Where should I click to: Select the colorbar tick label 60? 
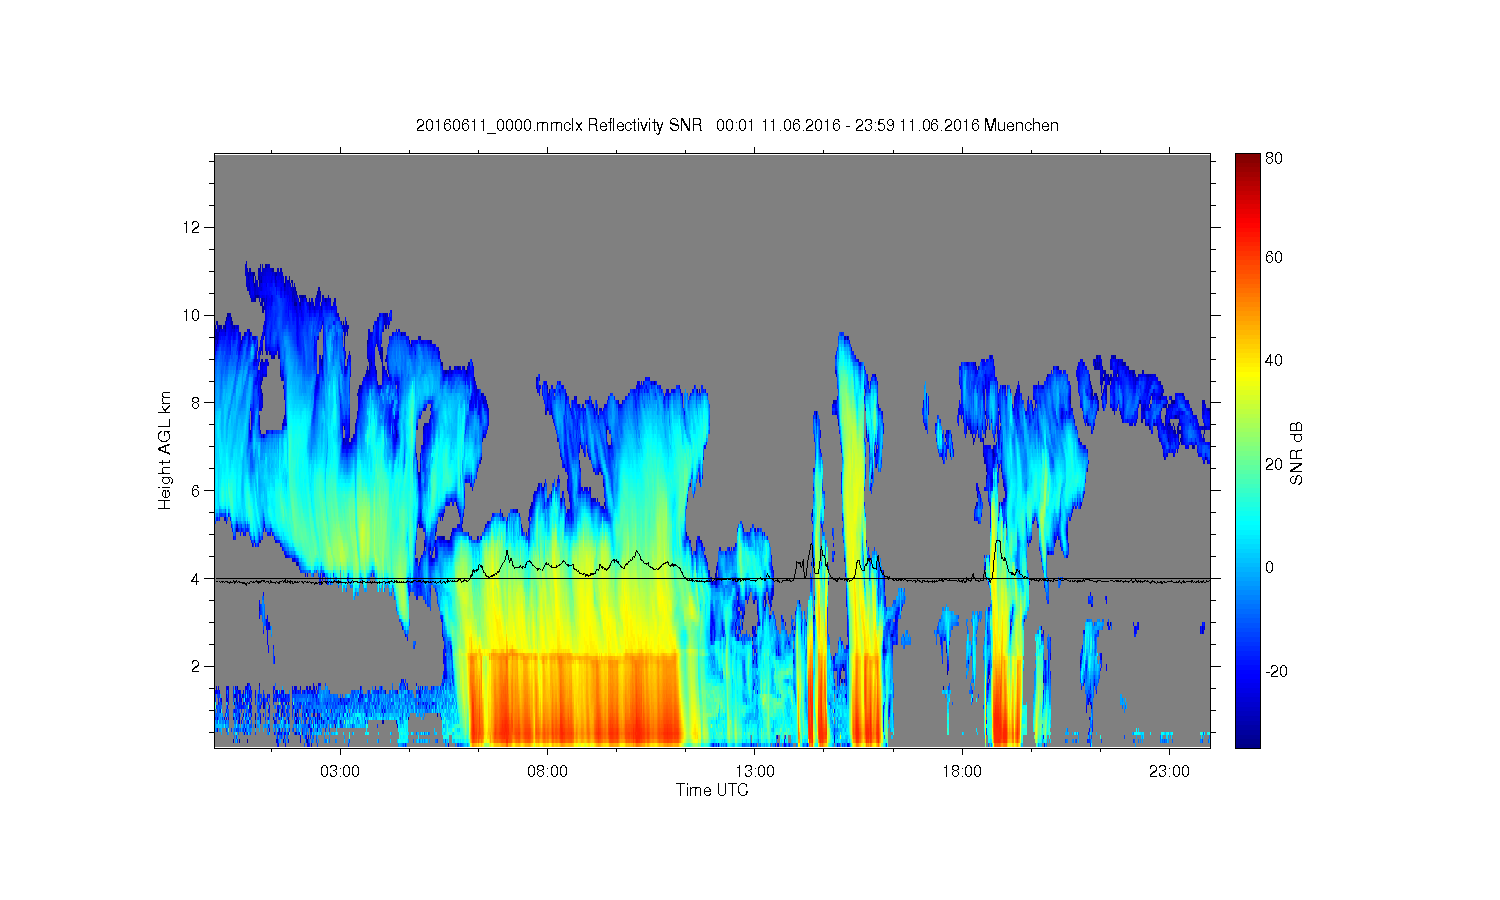[1274, 257]
